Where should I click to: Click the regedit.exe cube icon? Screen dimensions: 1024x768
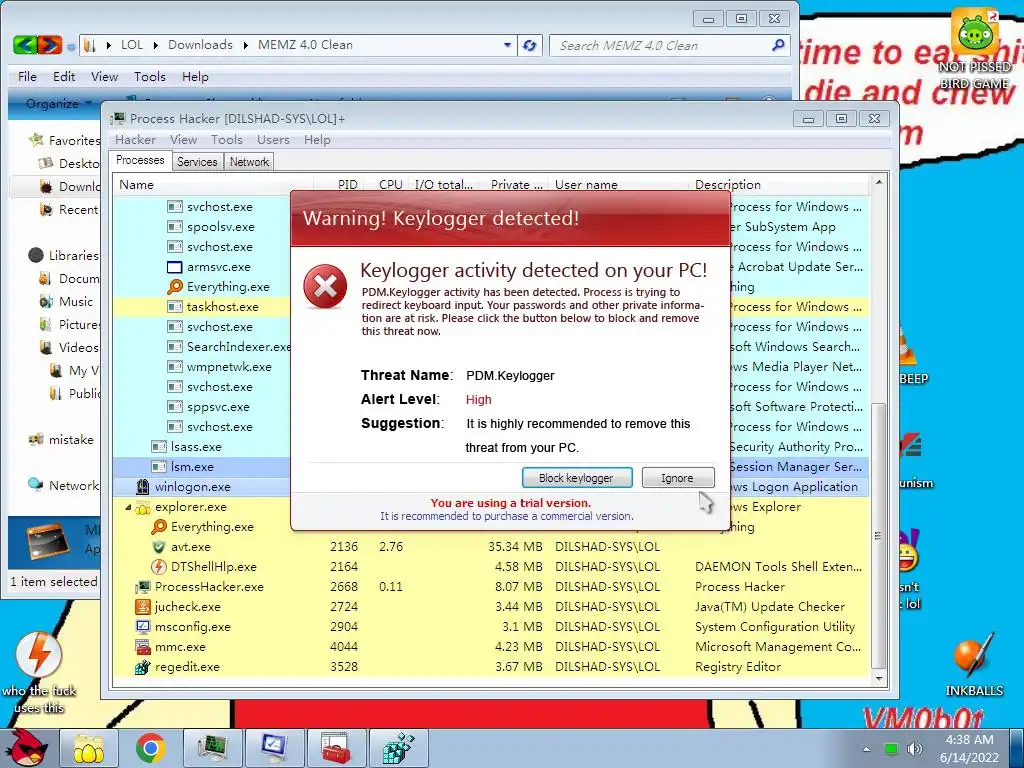tap(142, 667)
